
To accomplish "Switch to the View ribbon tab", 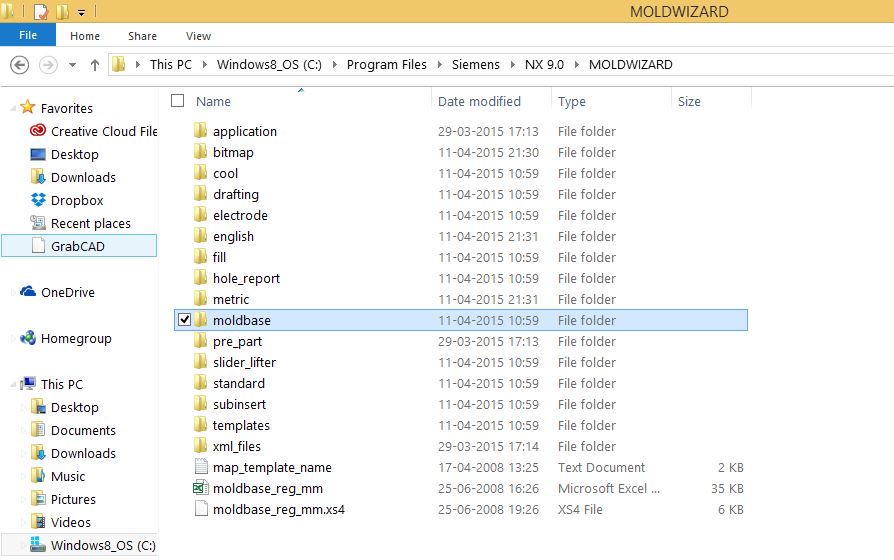I will click(x=198, y=36).
